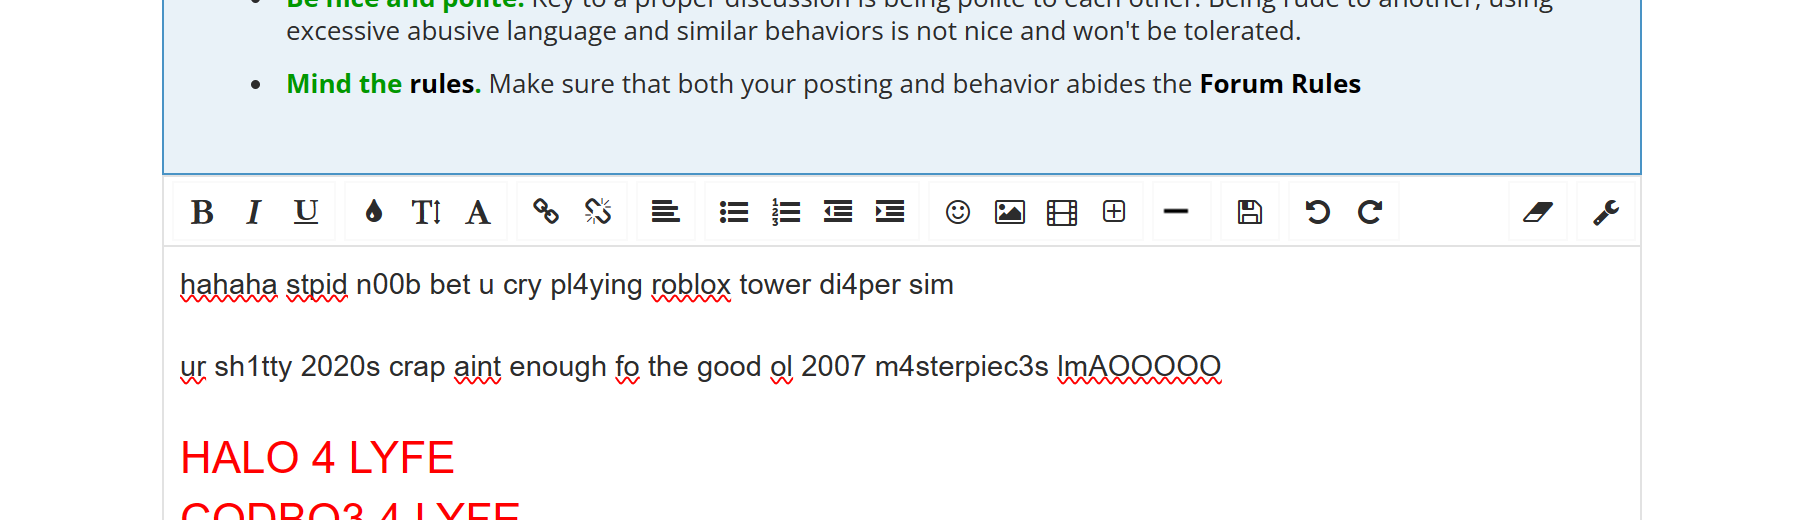This screenshot has width=1801, height=520.
Task: Increase indent of the text
Action: [890, 212]
